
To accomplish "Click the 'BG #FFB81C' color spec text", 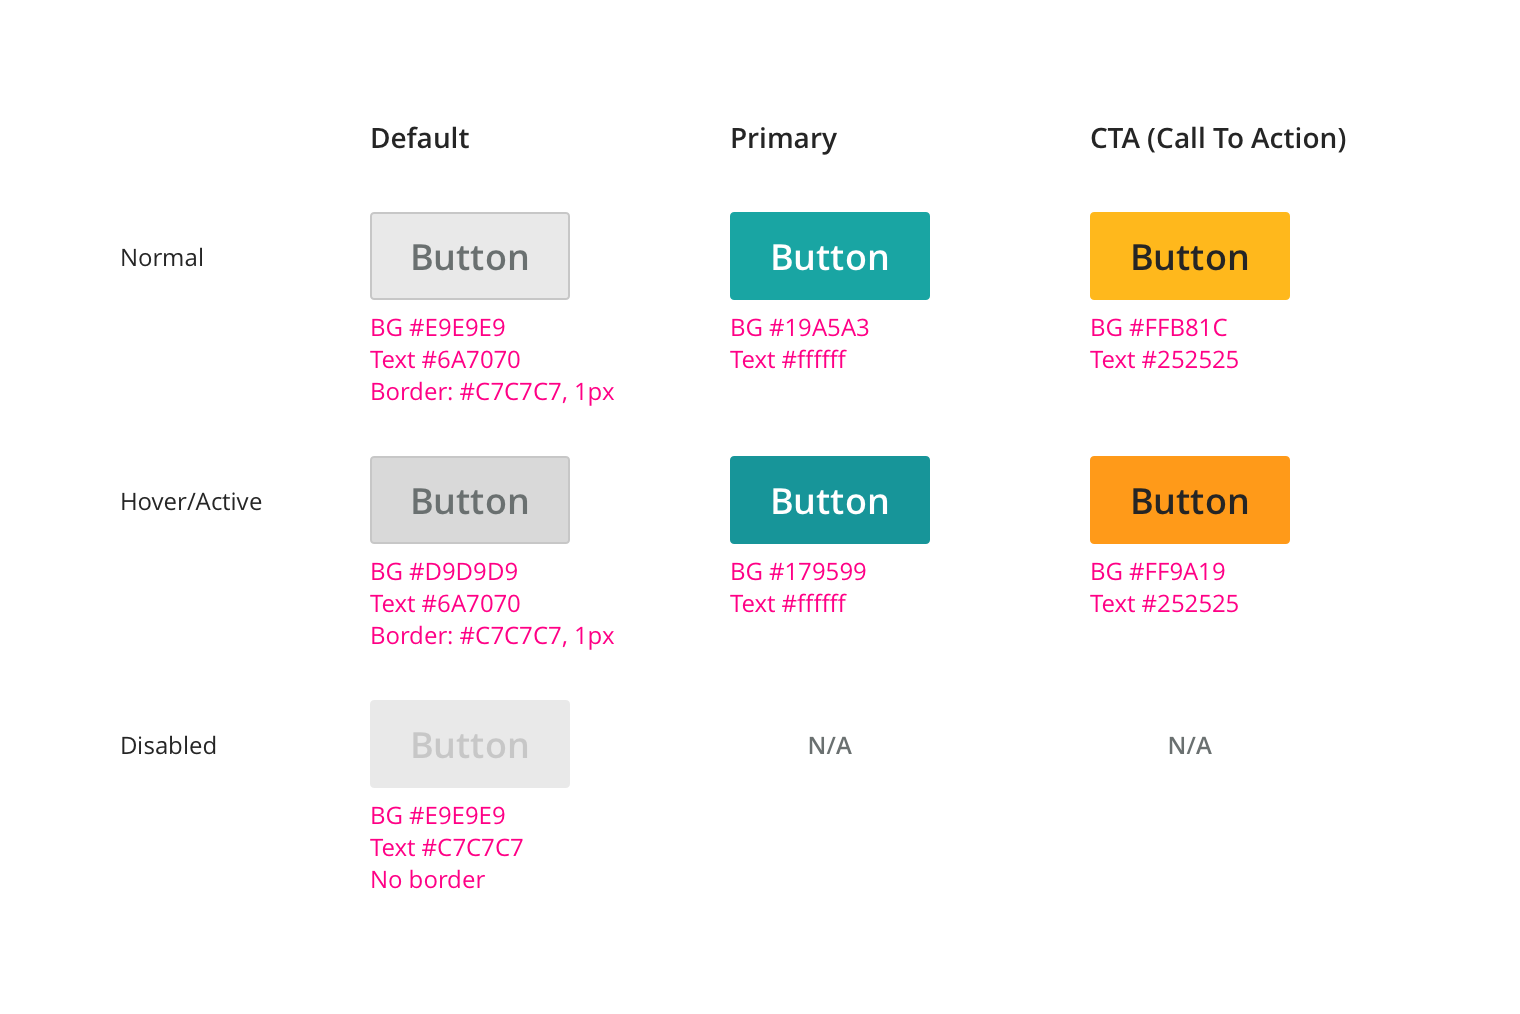I will tap(1158, 328).
